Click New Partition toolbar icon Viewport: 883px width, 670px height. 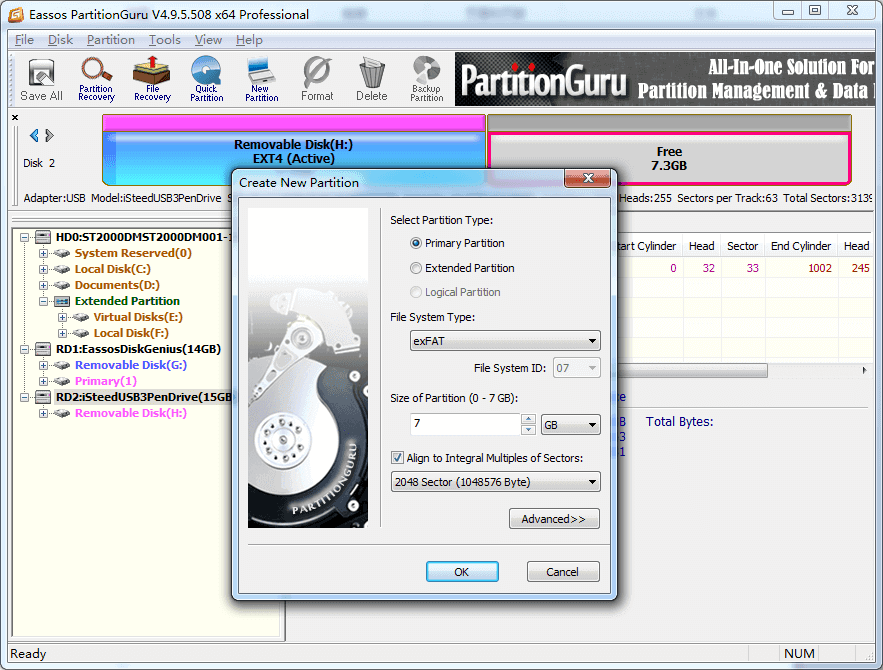click(x=261, y=80)
